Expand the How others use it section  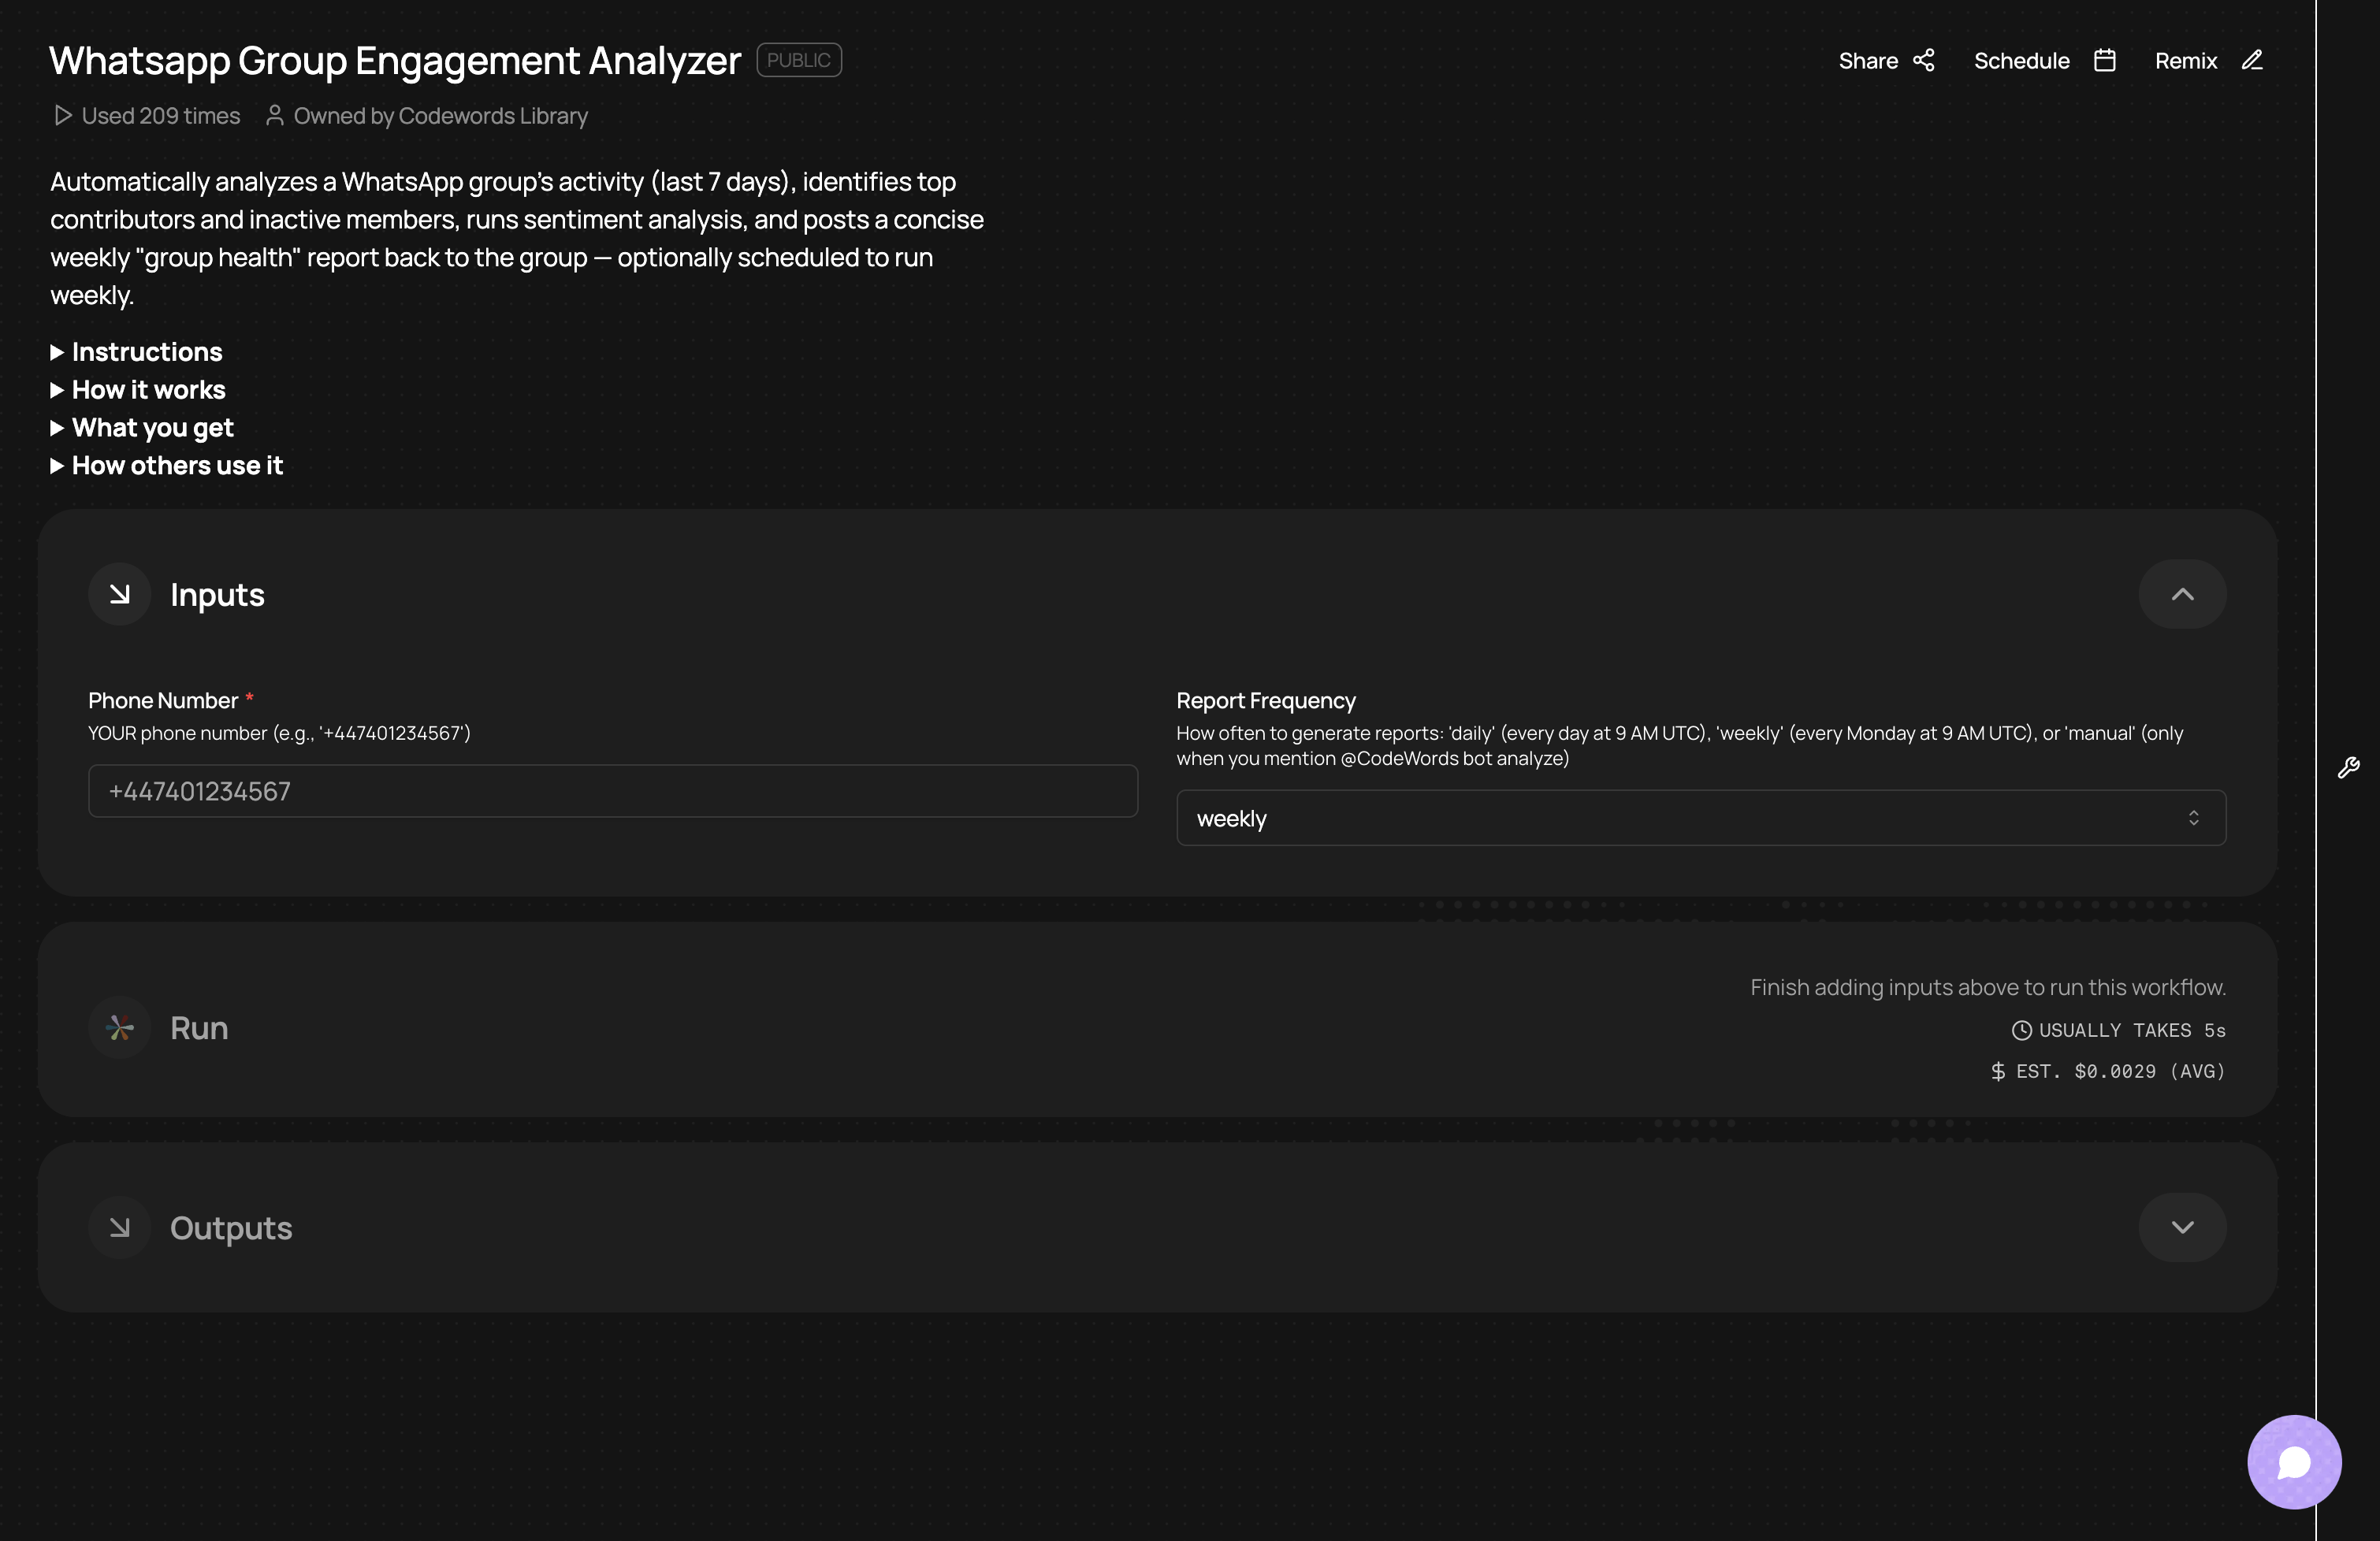tap(167, 466)
